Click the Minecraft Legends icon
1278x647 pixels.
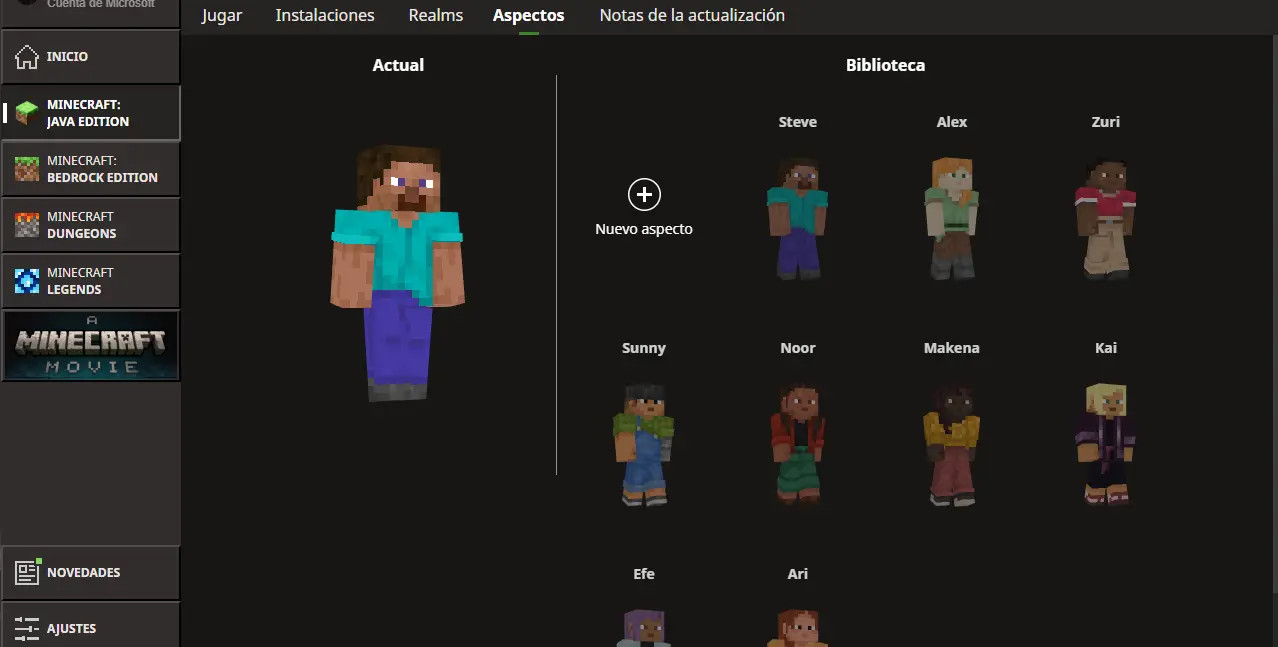coord(27,281)
